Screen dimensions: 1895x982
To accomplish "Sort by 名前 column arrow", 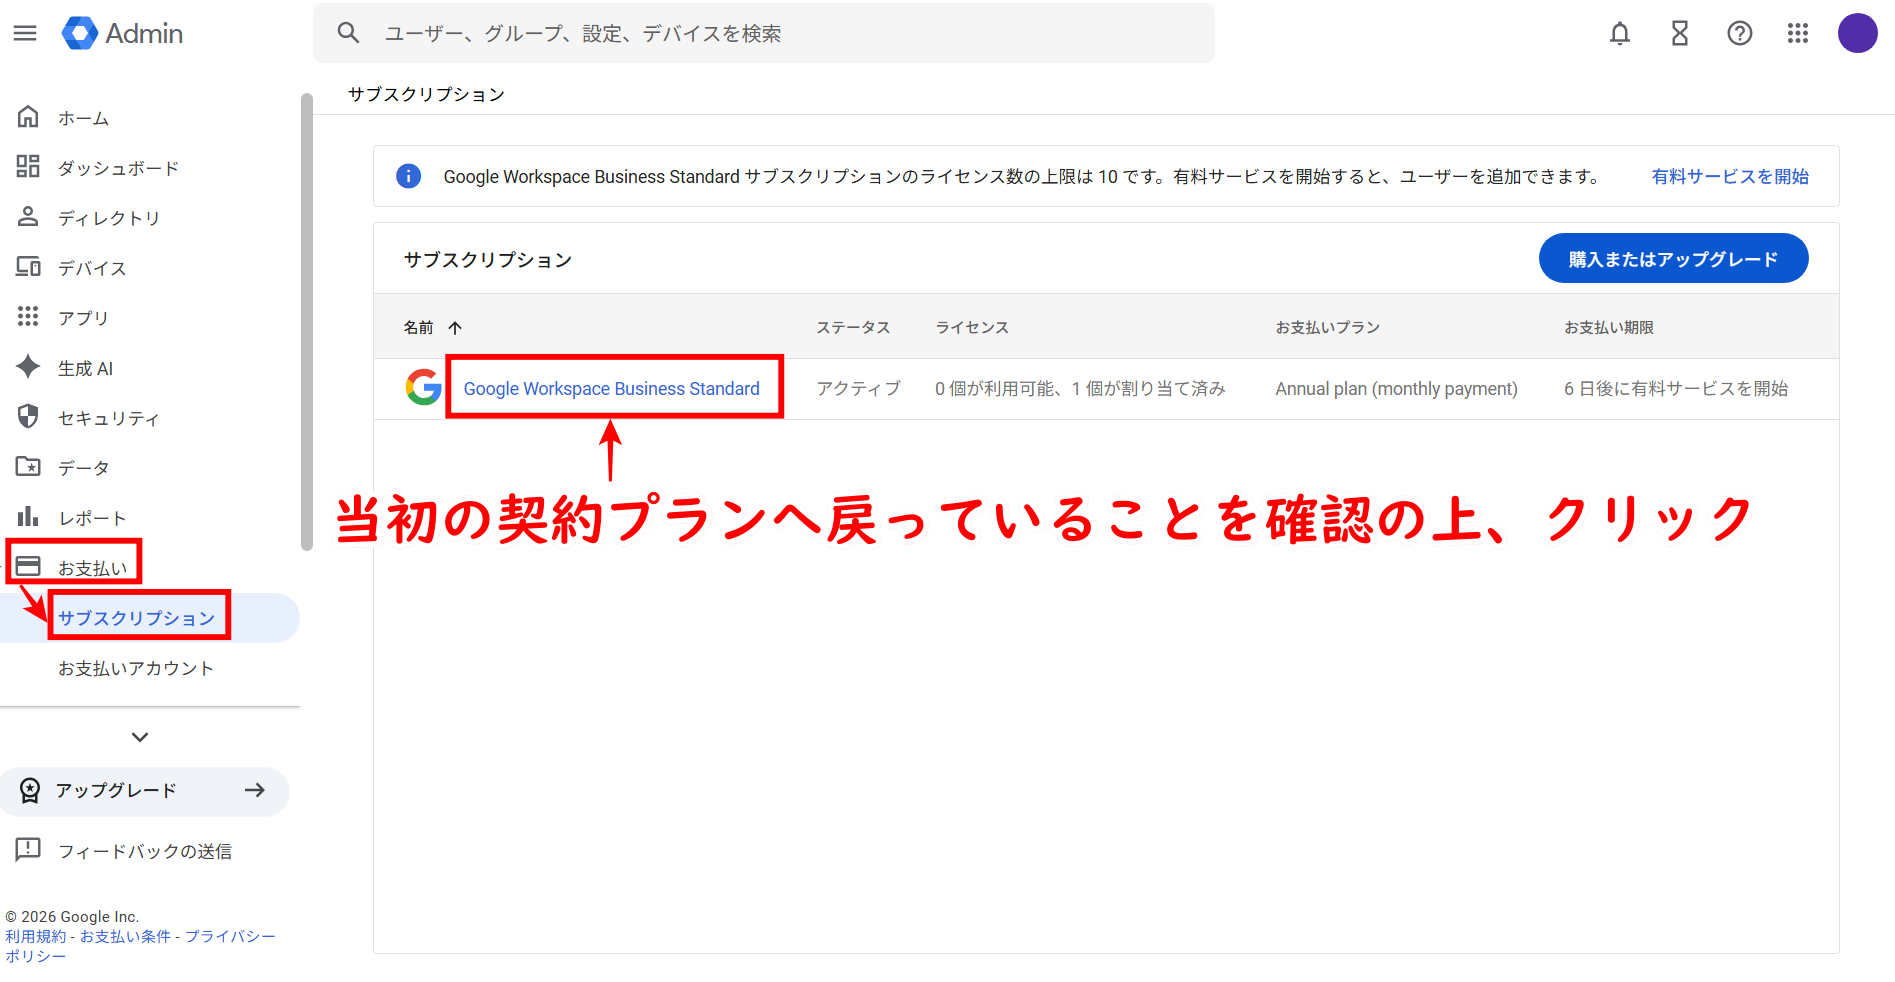I will tap(455, 328).
